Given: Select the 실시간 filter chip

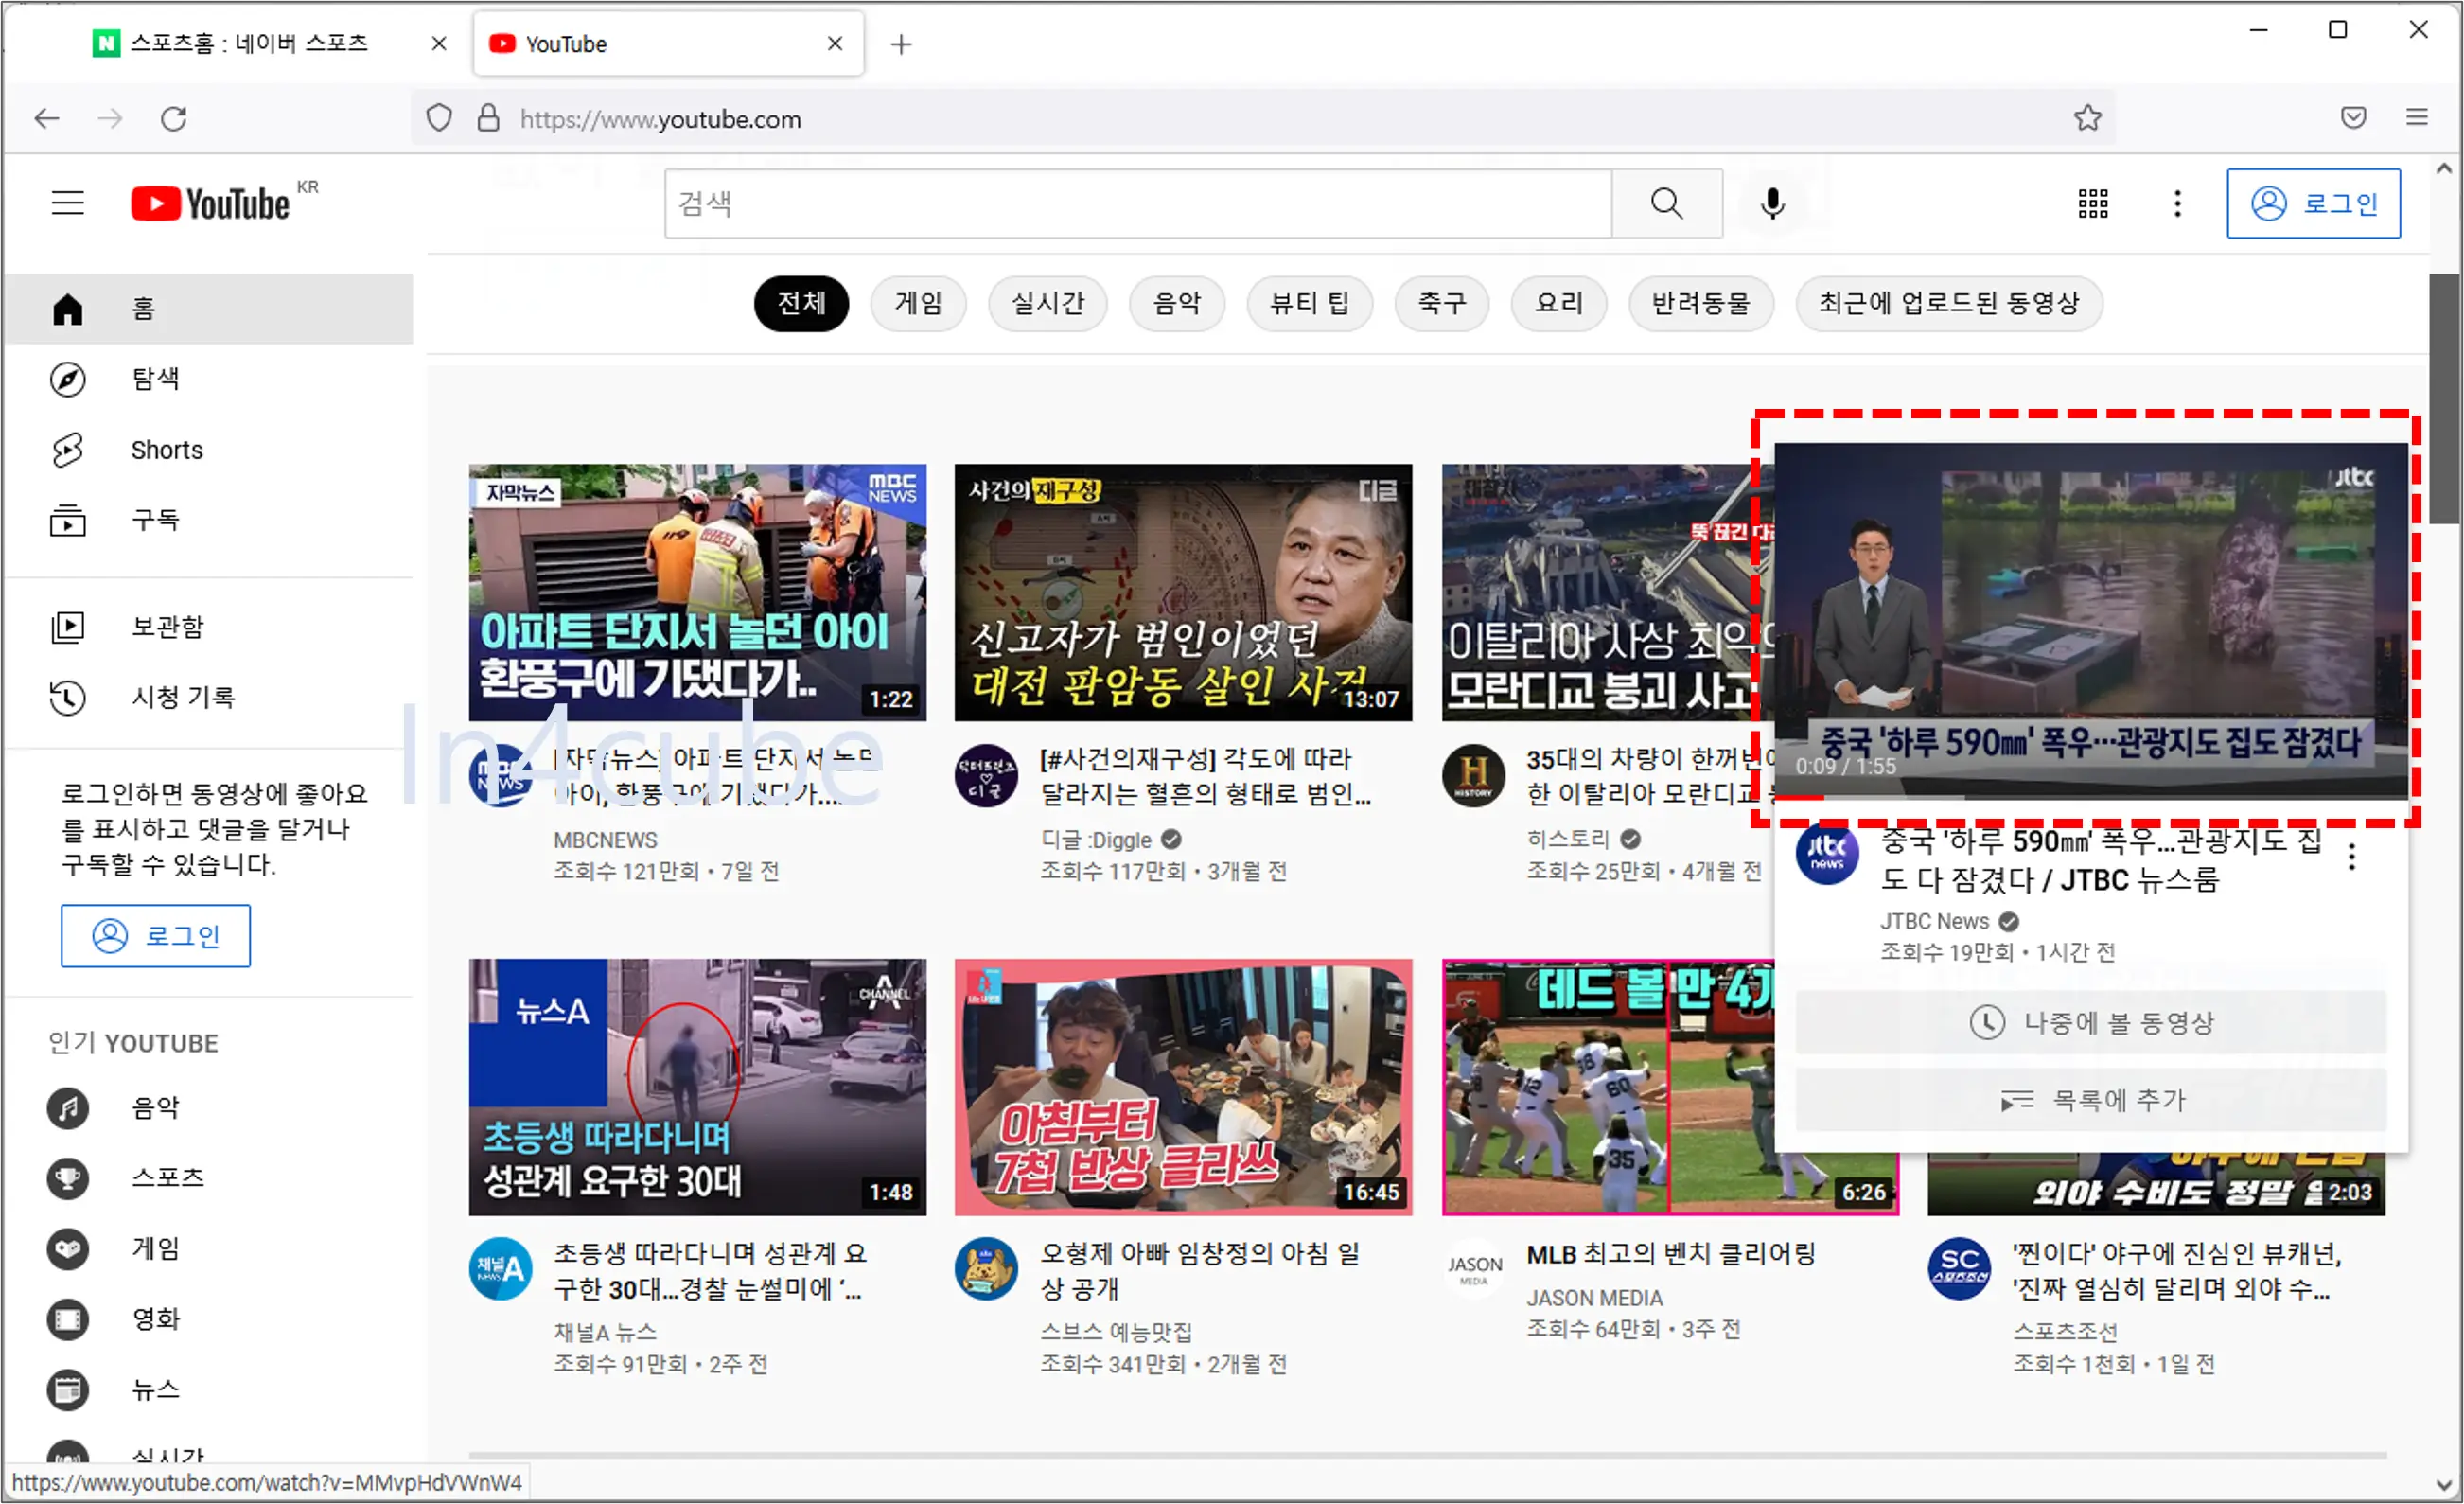Looking at the screenshot, I should 1047,303.
